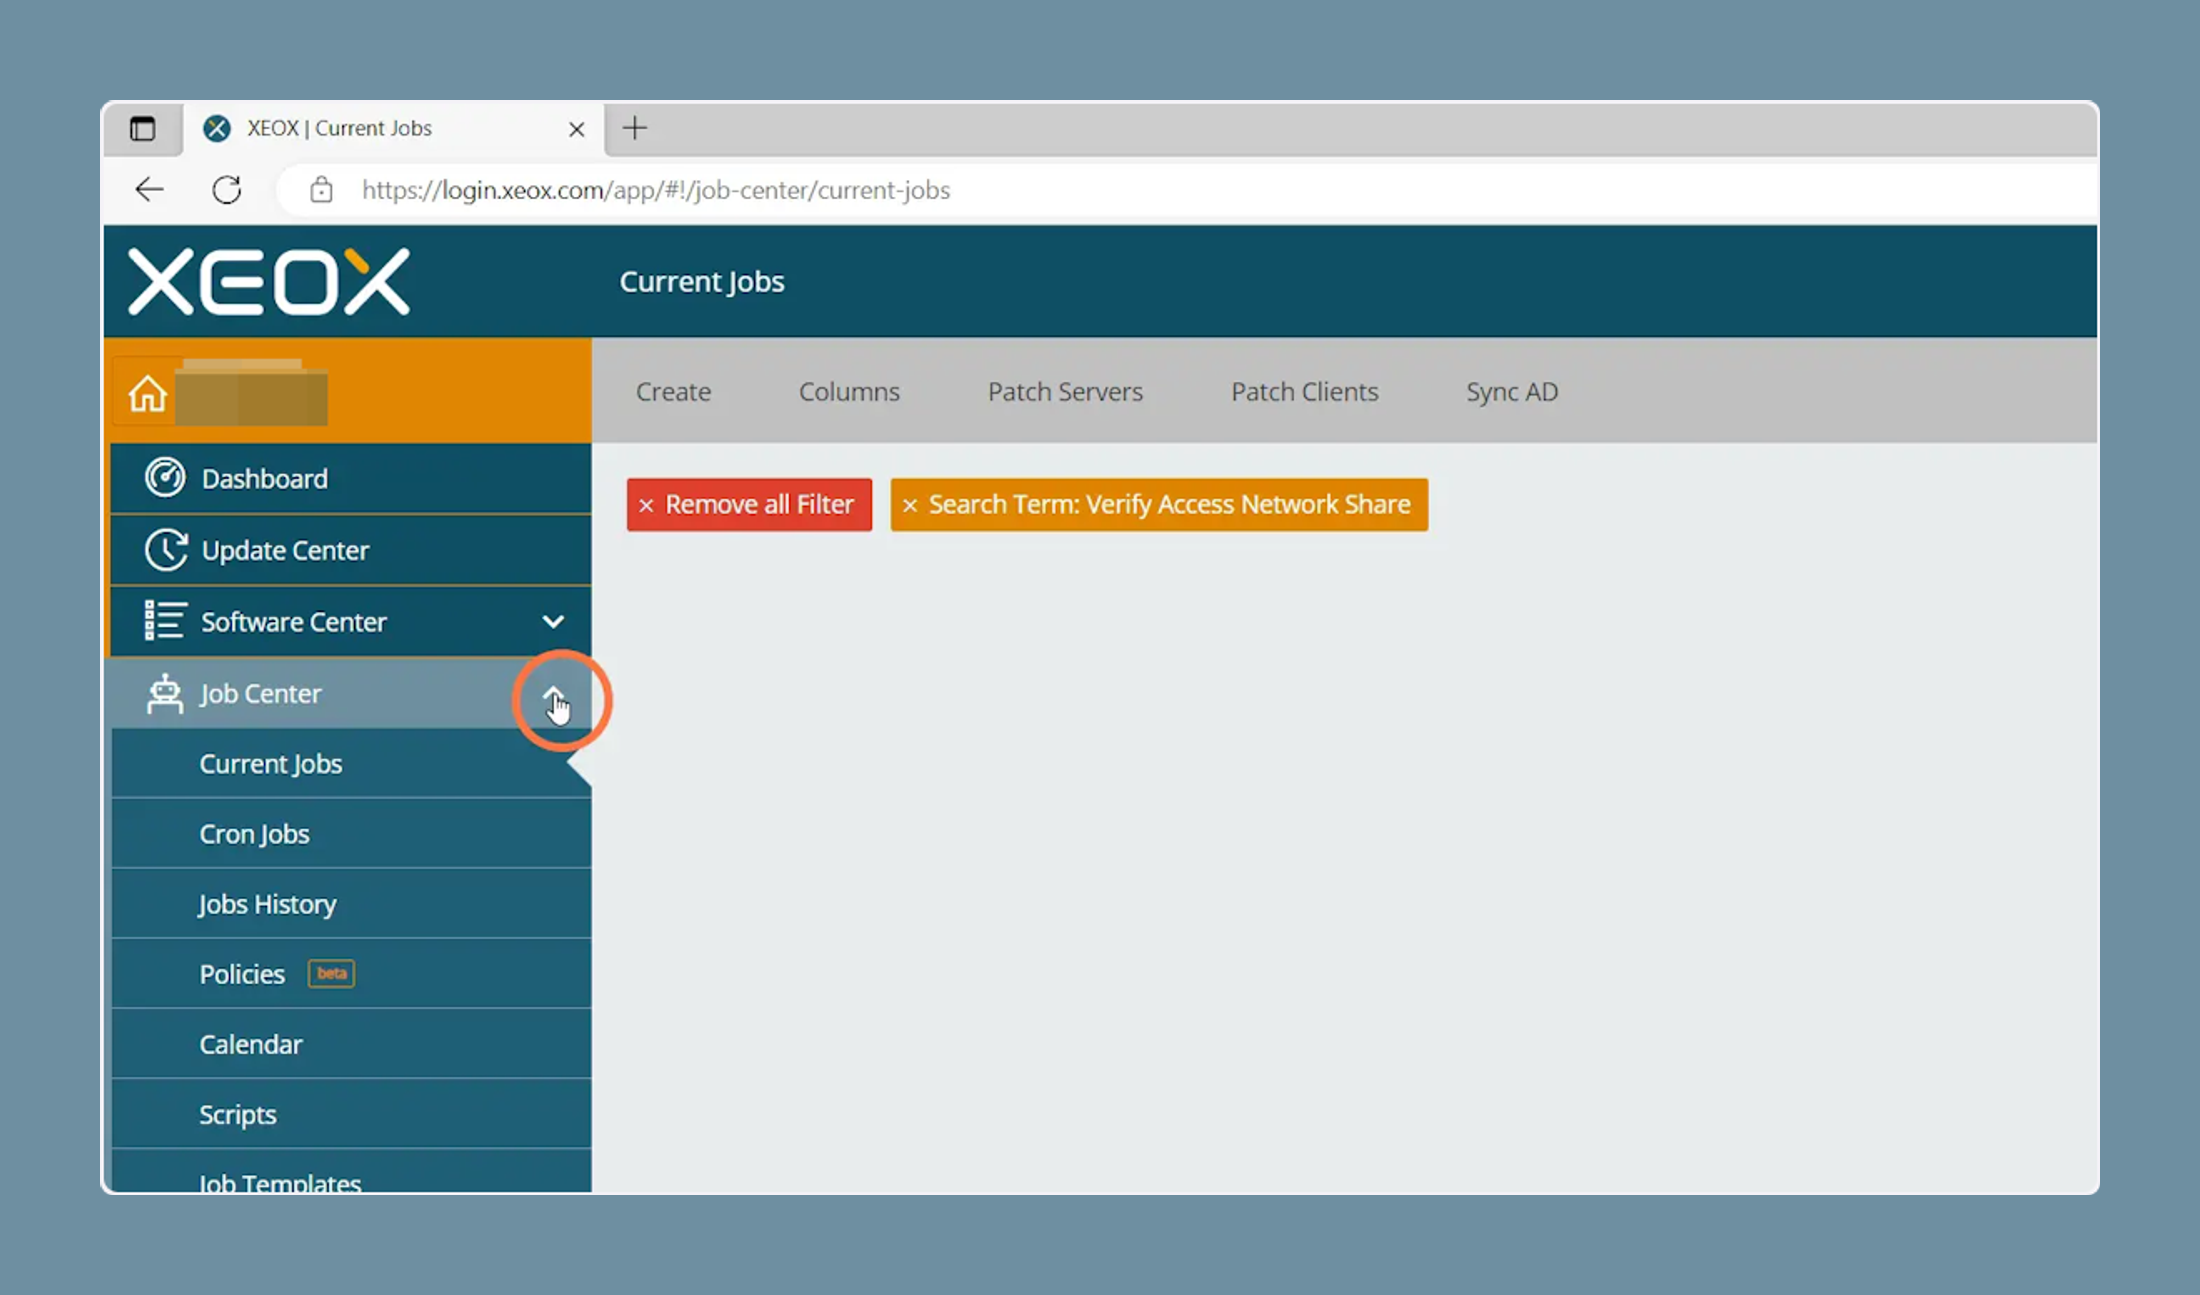
Task: Click the Search Term: Verify Access Network Share tag
Action: 1159,504
